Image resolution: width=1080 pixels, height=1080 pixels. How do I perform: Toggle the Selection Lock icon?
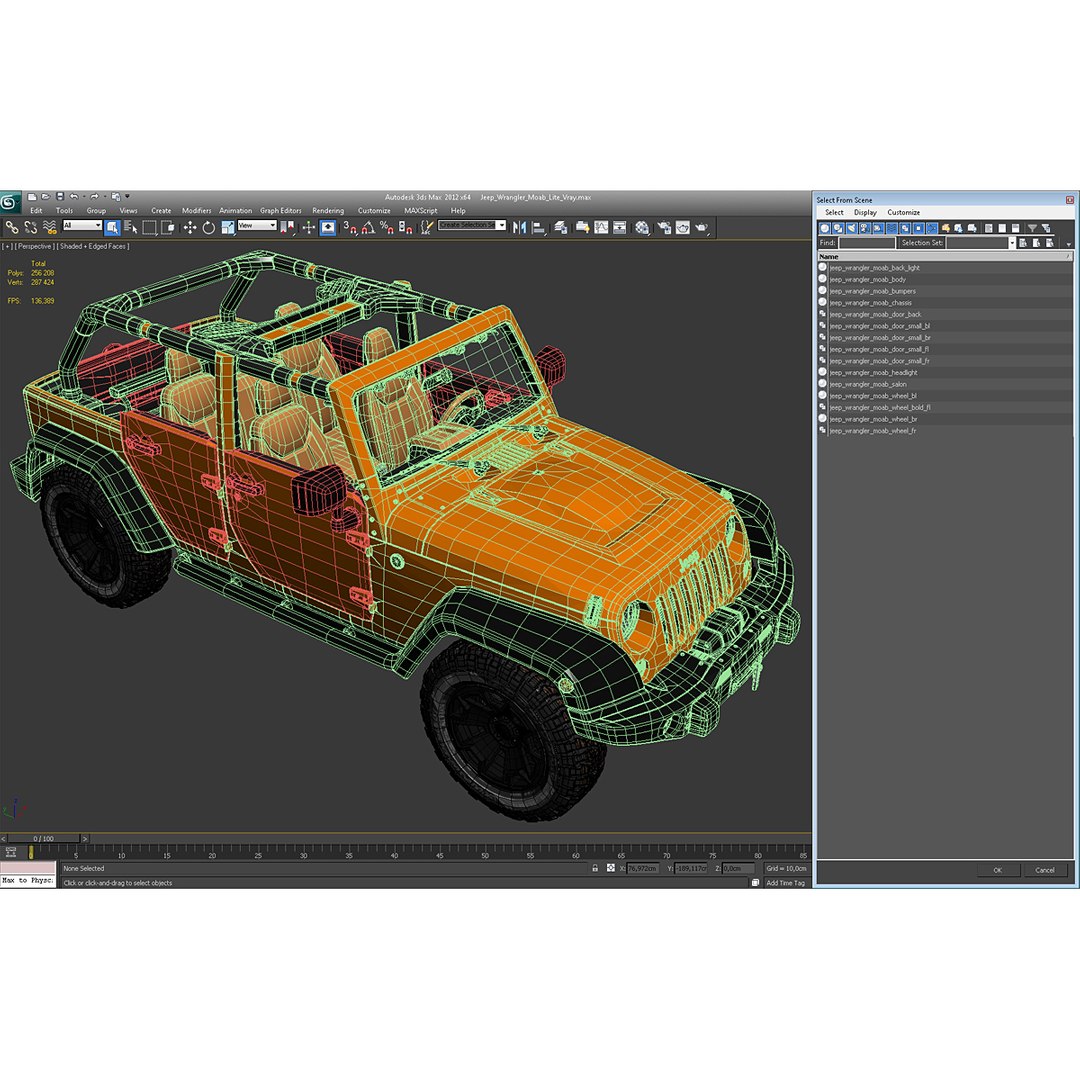595,868
